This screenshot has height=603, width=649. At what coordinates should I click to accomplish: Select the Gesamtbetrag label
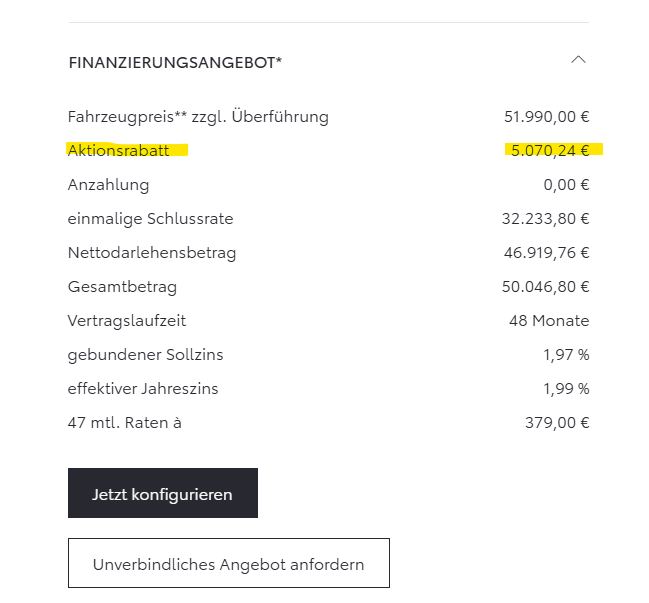pos(122,287)
